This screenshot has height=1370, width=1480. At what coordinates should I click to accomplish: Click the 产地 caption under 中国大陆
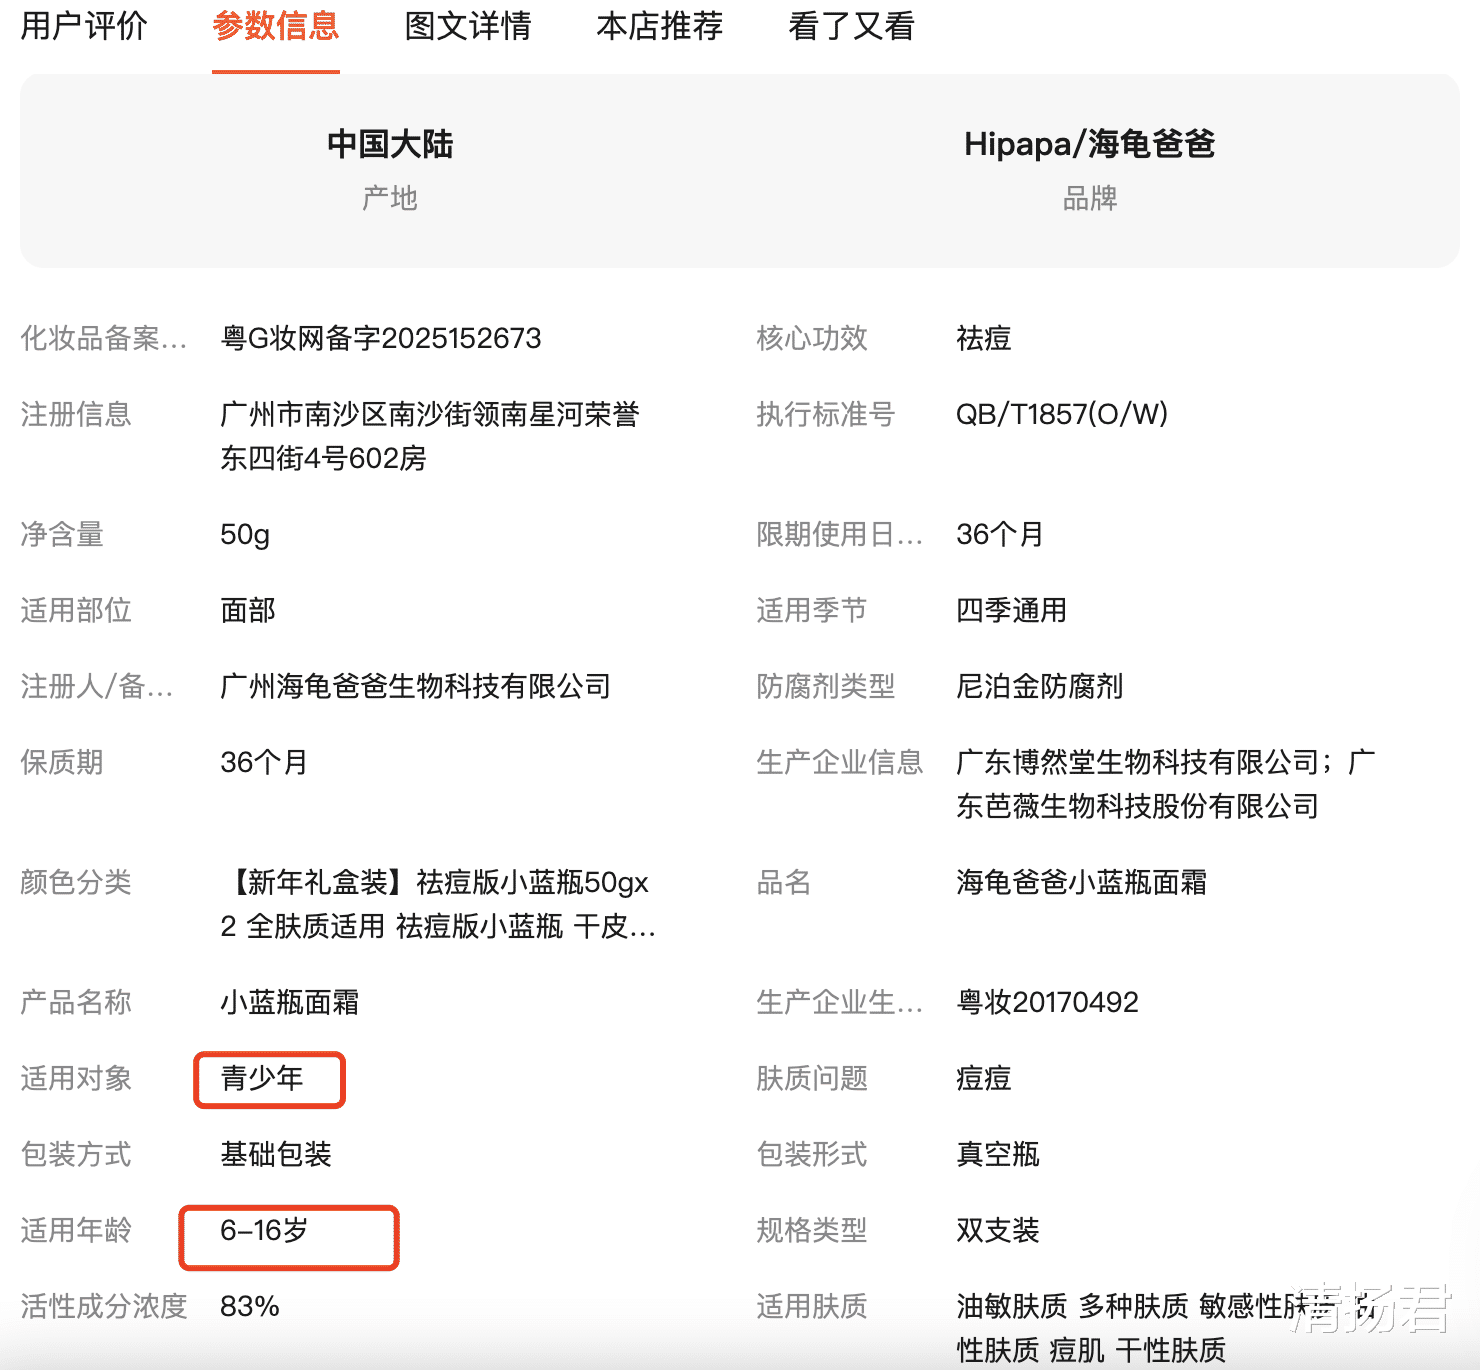390,198
